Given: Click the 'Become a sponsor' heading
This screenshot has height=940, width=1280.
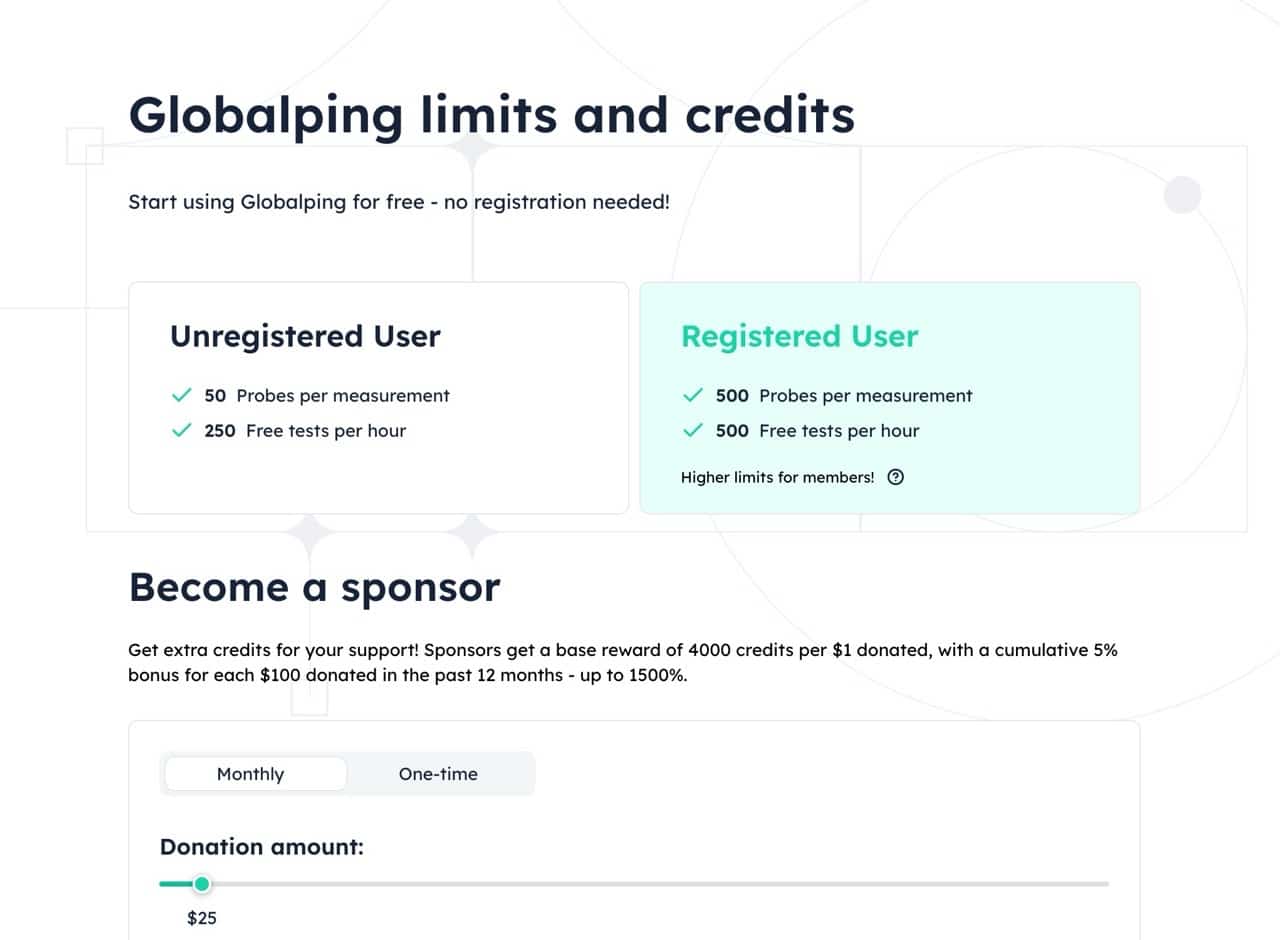Looking at the screenshot, I should tap(314, 586).
